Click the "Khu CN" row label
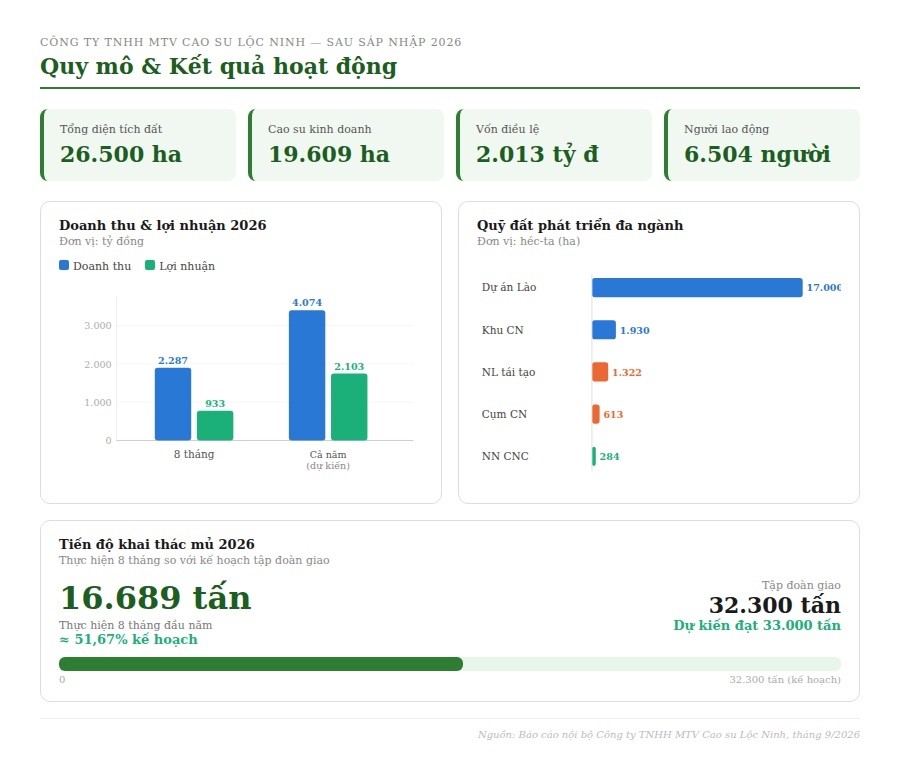The image size is (900, 776). pyautogui.click(x=503, y=330)
